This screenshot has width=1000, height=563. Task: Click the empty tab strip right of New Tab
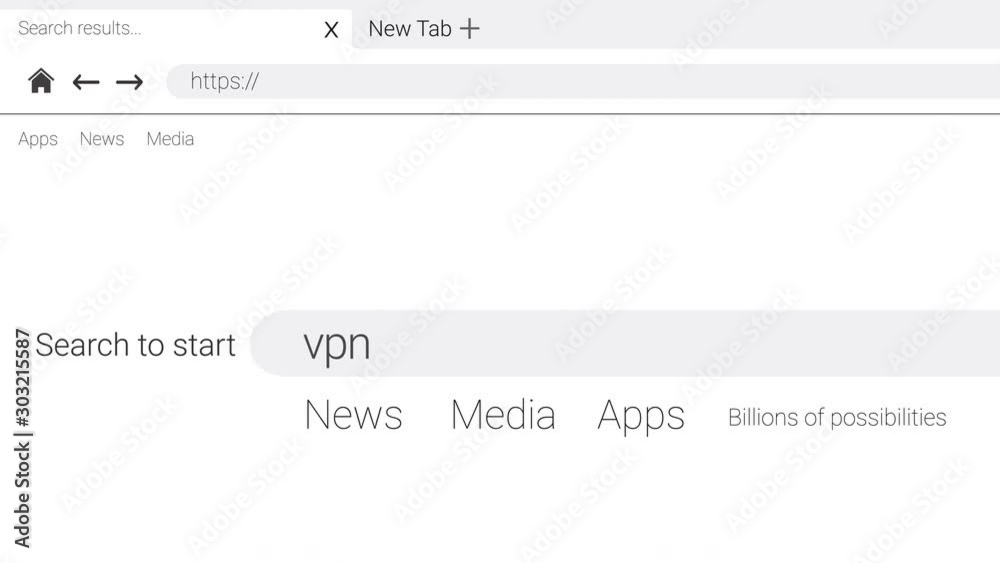point(740,26)
